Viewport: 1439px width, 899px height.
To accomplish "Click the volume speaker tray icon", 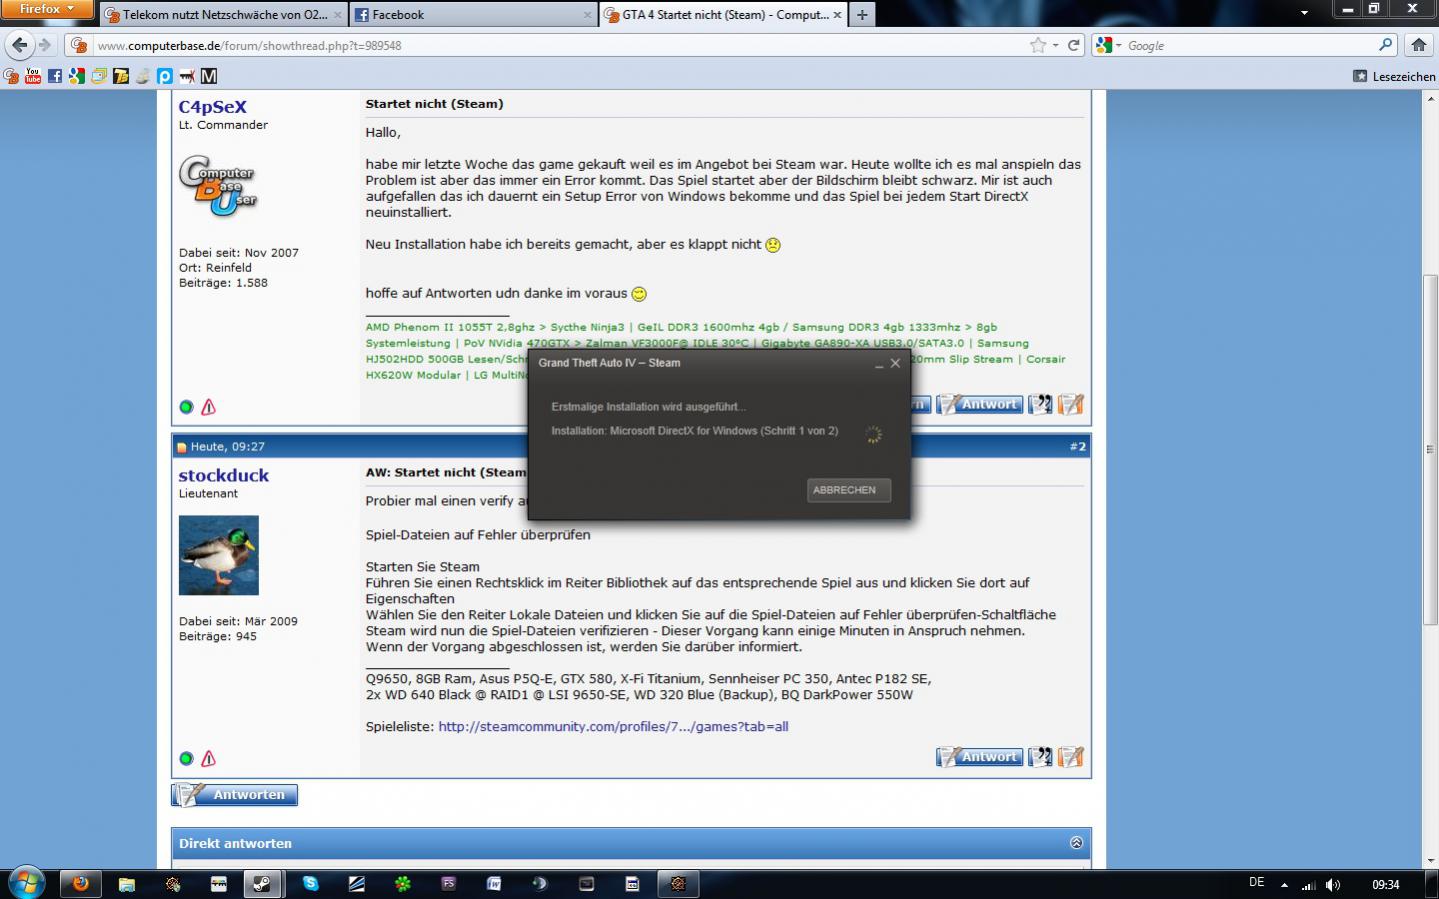I will pyautogui.click(x=1333, y=885).
